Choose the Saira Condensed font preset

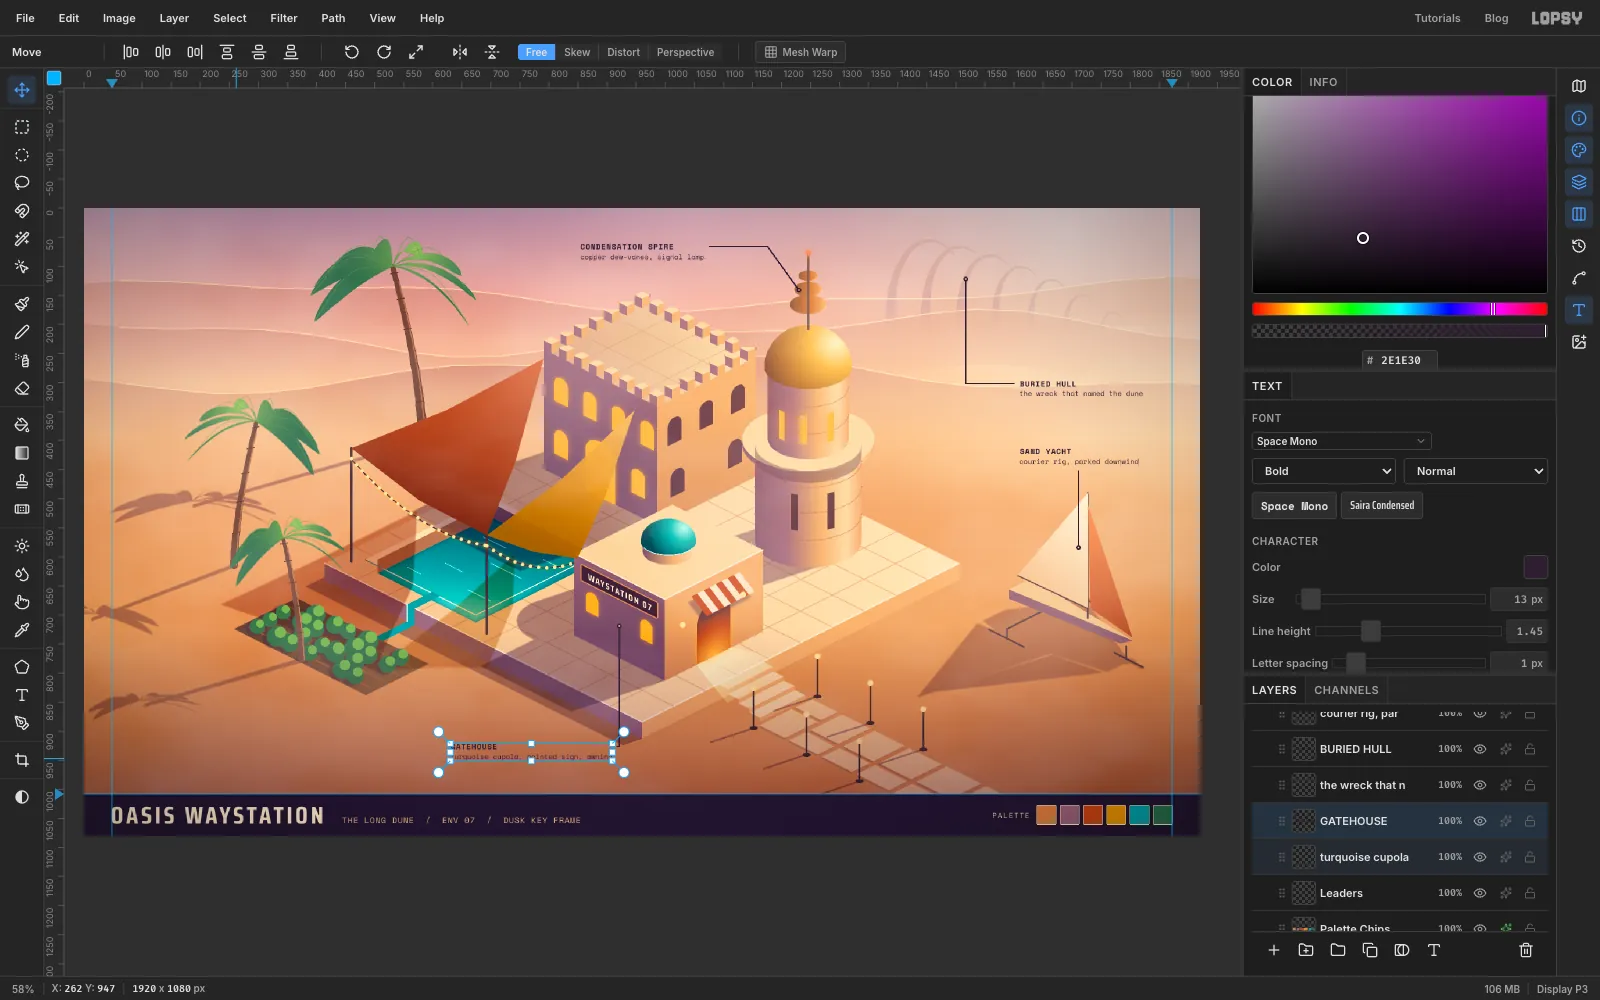click(x=1382, y=506)
